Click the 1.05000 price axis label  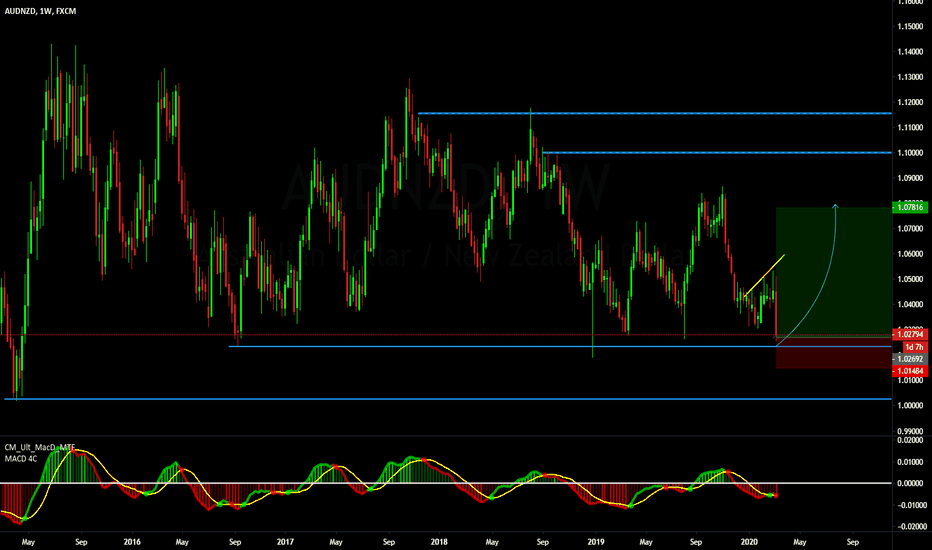click(x=911, y=279)
